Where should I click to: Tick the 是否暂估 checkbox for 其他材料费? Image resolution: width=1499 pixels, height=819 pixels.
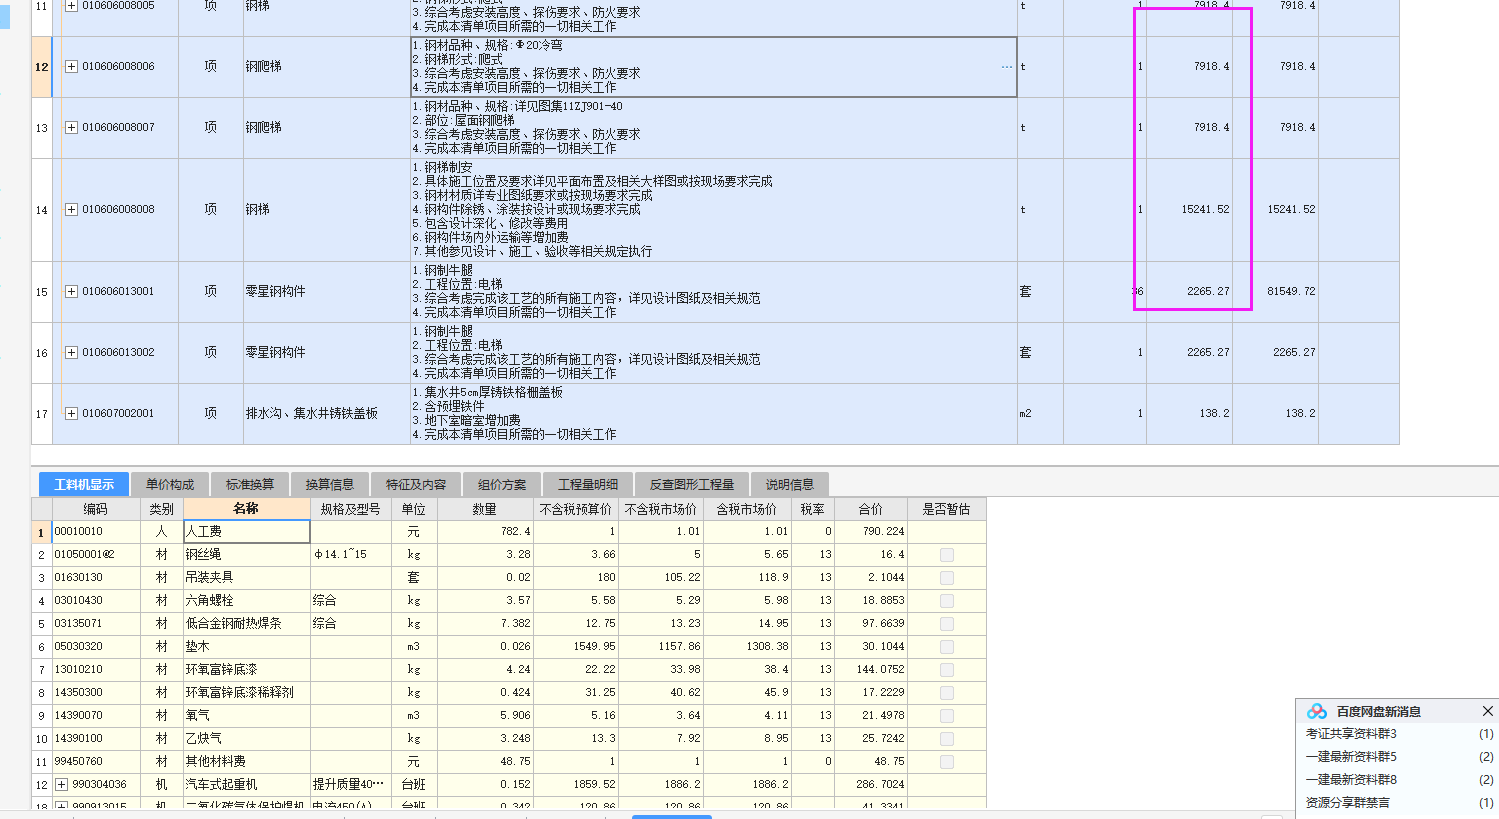(947, 762)
